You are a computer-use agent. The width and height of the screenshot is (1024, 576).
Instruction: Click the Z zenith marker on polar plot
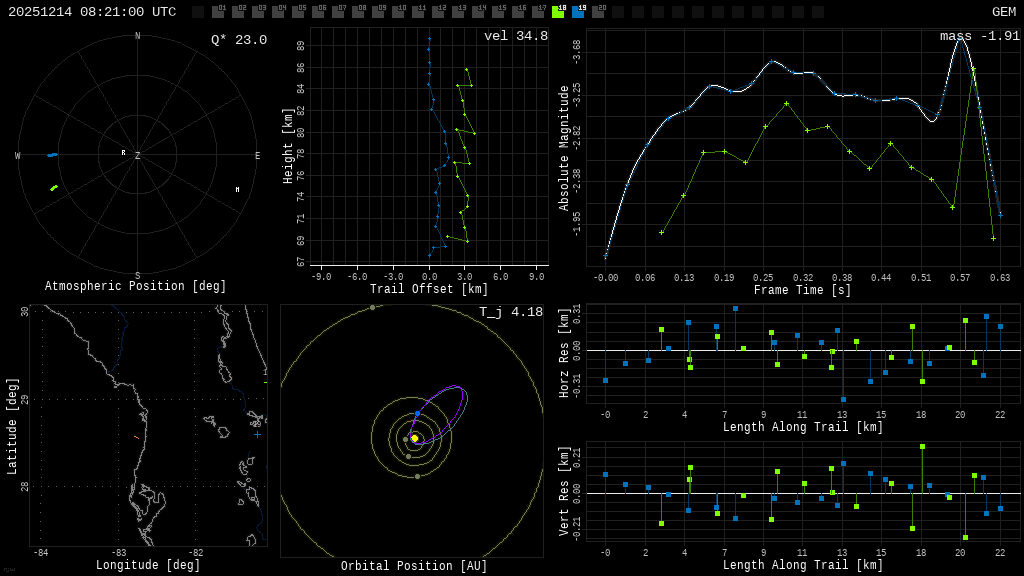click(138, 155)
